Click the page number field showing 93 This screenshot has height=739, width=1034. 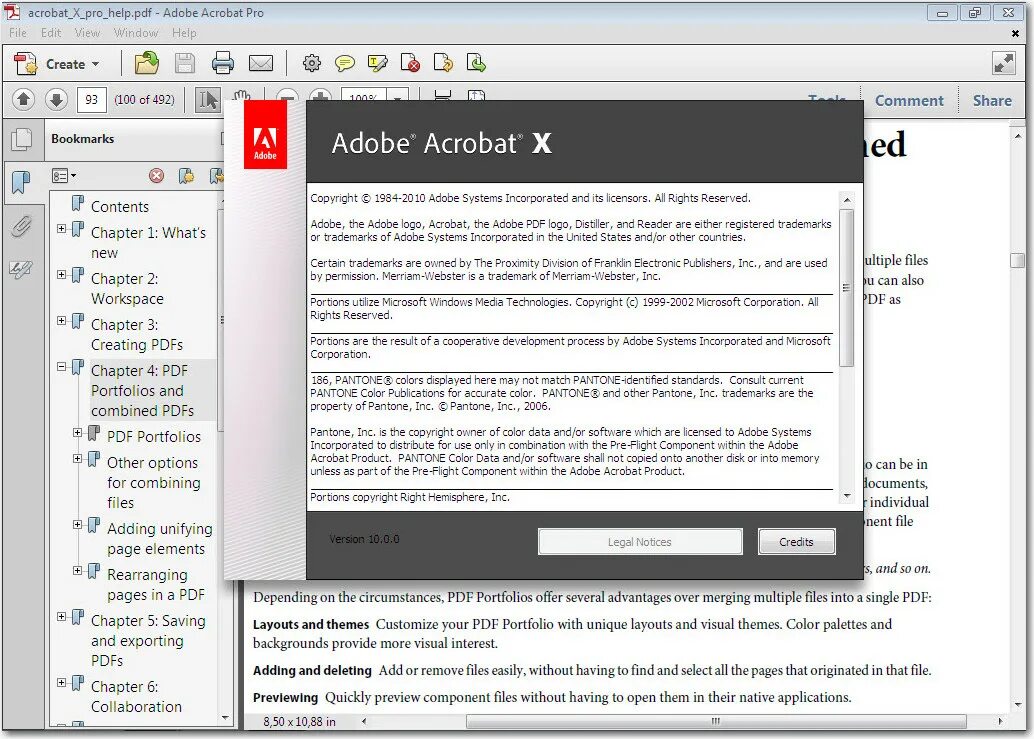point(92,100)
